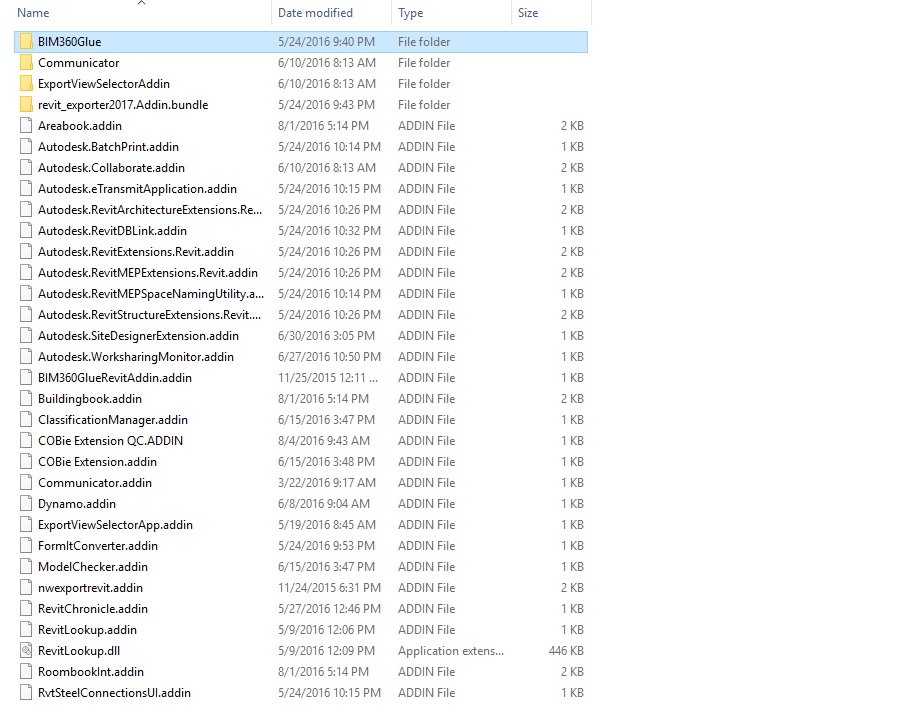Click the ExportViewSelectorAddin folder icon
918x717 pixels.
pyautogui.click(x=26, y=84)
